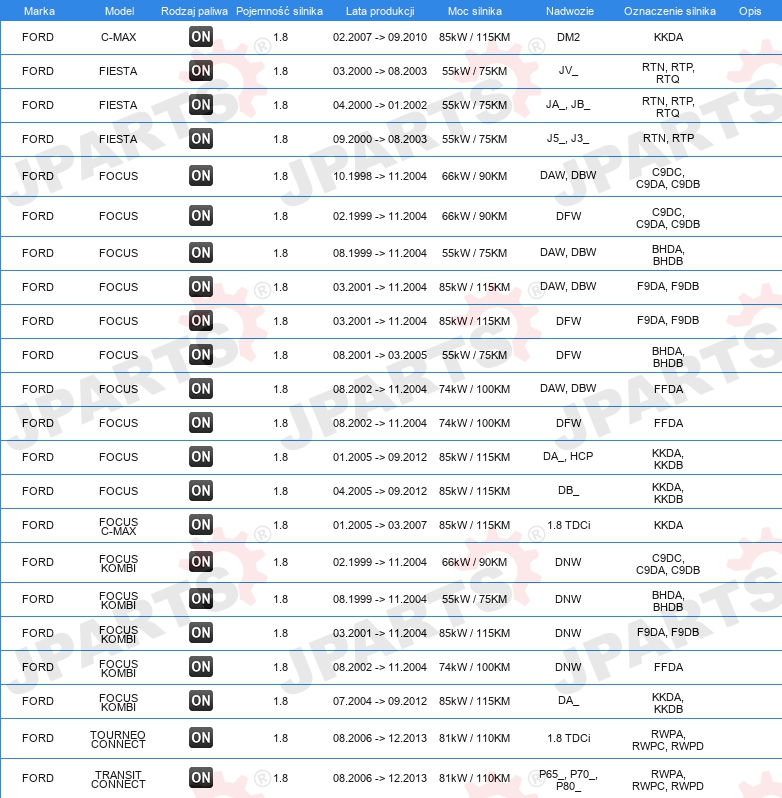Select the FOCUS C-MAX model cell
Viewport: 782px width, 798px height.
coord(119,526)
